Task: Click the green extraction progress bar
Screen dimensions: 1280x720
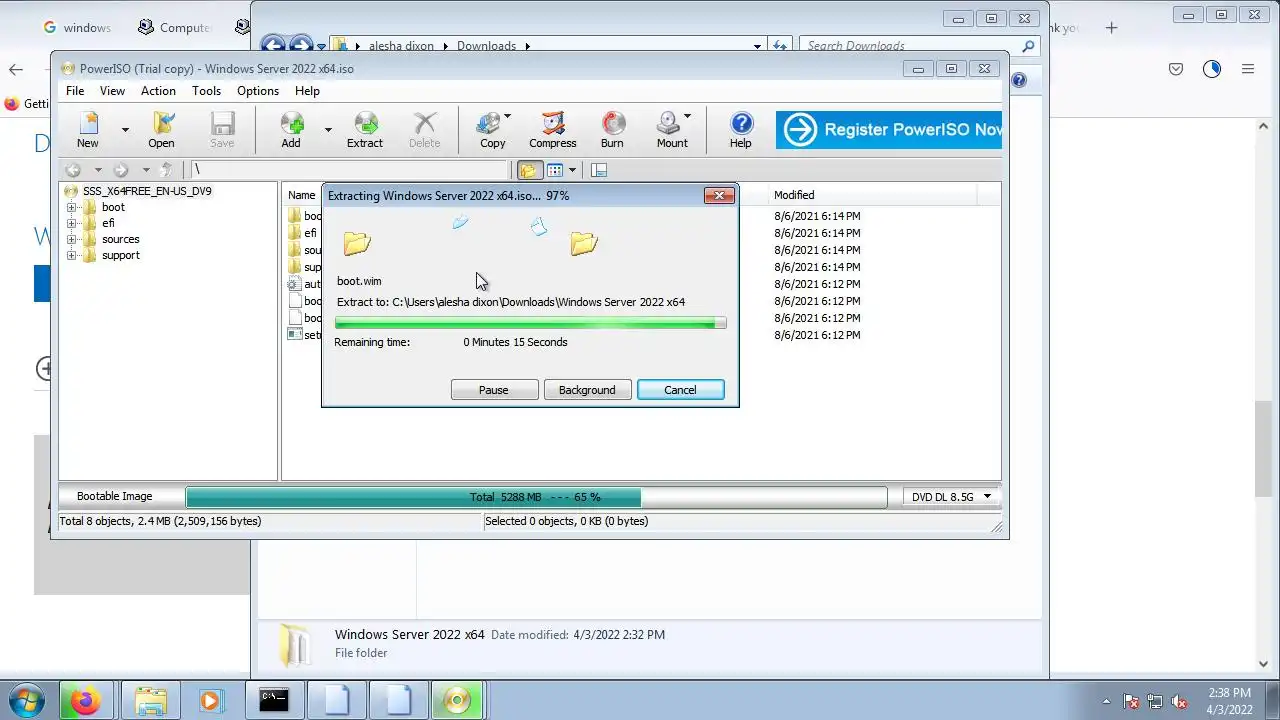Action: pyautogui.click(x=530, y=323)
